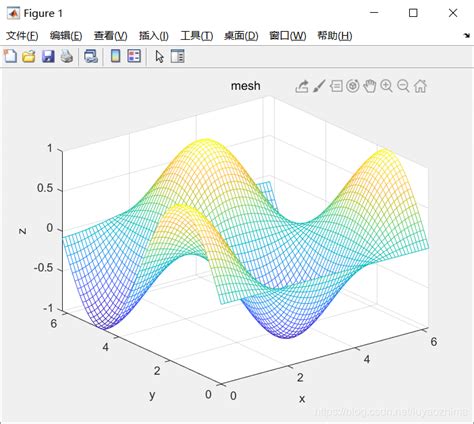The image size is (474, 424).
Task: Insert legend using toolbar icon
Action: (x=134, y=56)
